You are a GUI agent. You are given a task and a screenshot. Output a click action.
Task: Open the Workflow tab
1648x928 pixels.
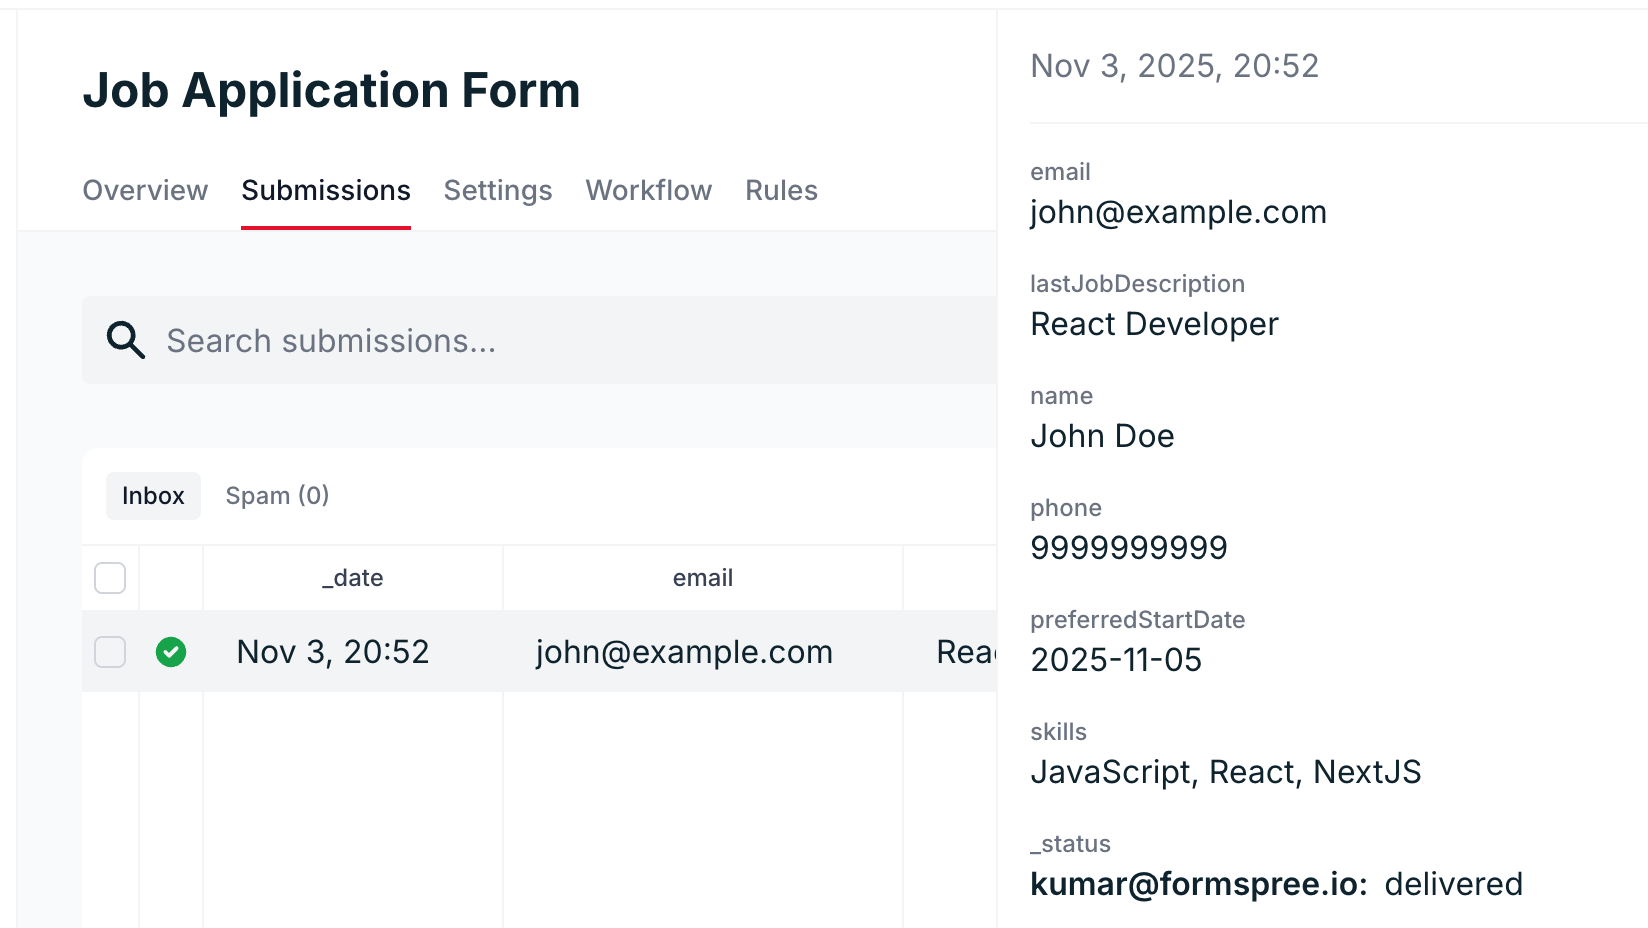click(x=648, y=190)
